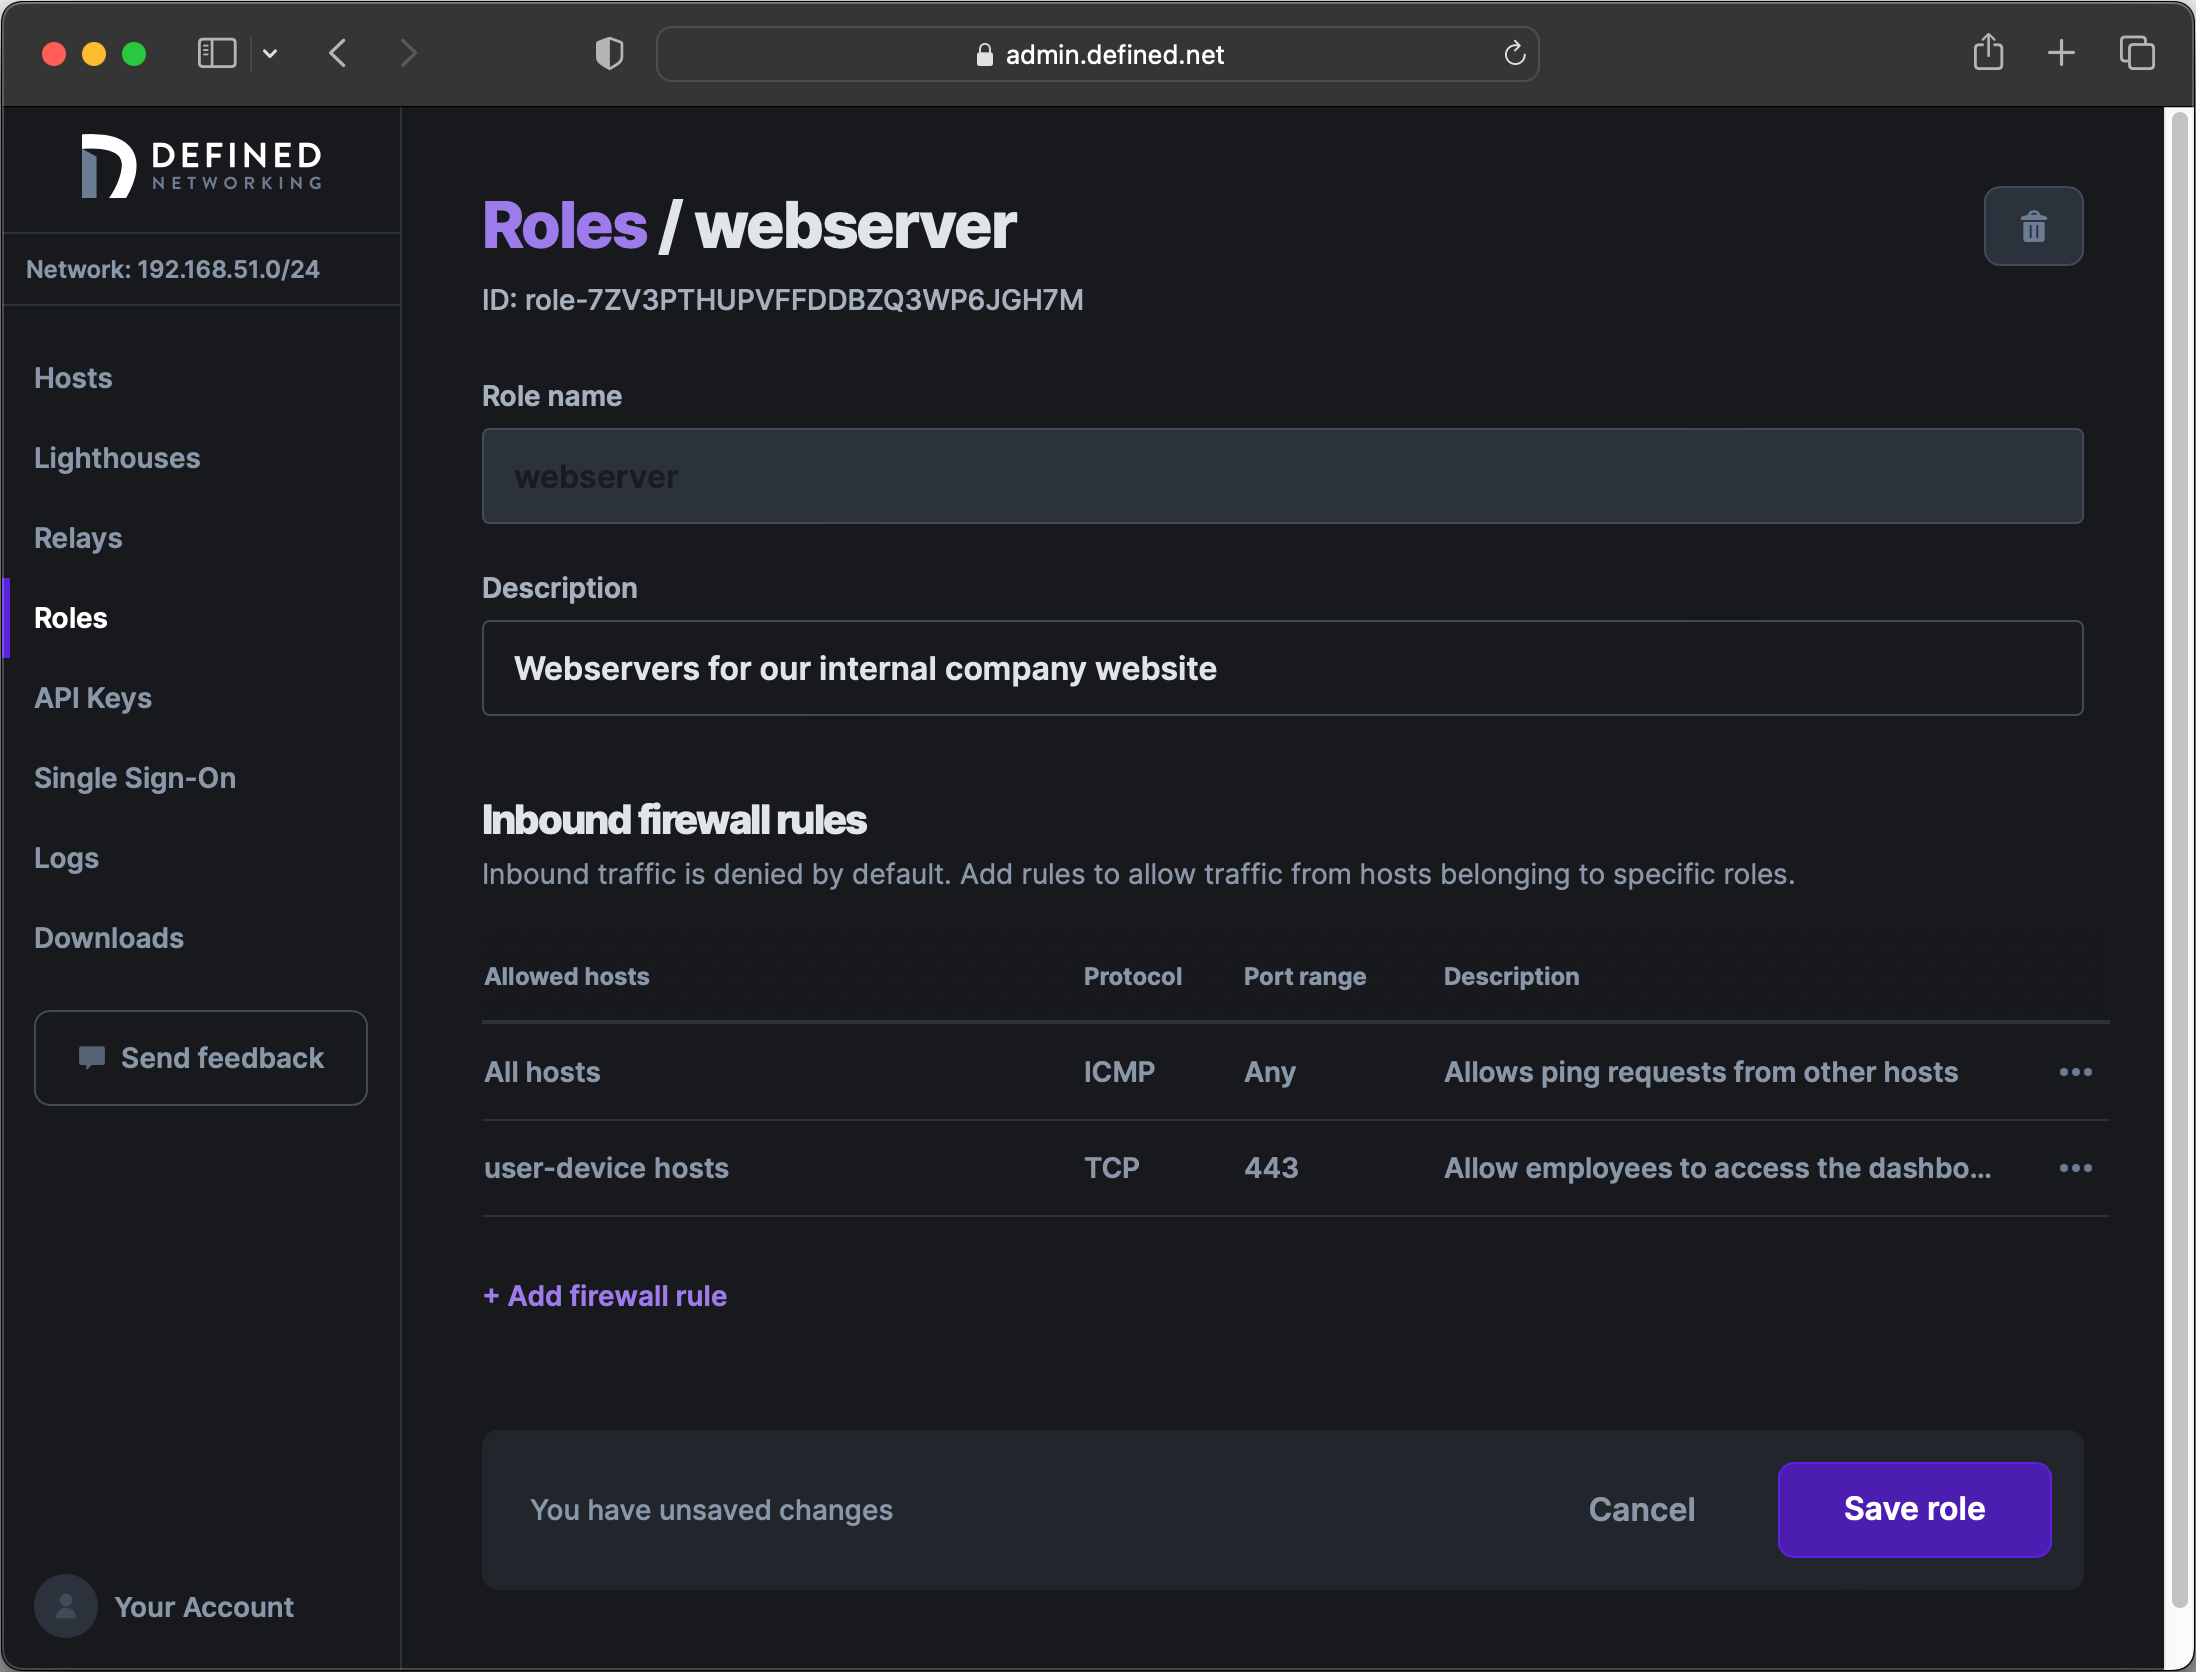This screenshot has height=1672, width=2196.
Task: Open the tab group chevron dropdown
Action: point(269,53)
